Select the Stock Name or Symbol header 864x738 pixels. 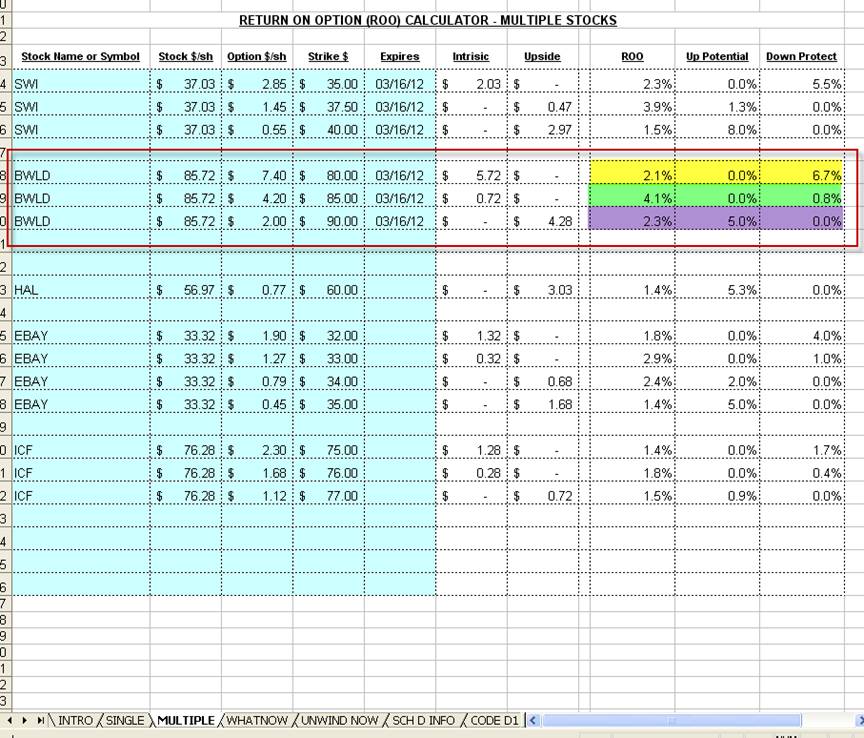80,56
